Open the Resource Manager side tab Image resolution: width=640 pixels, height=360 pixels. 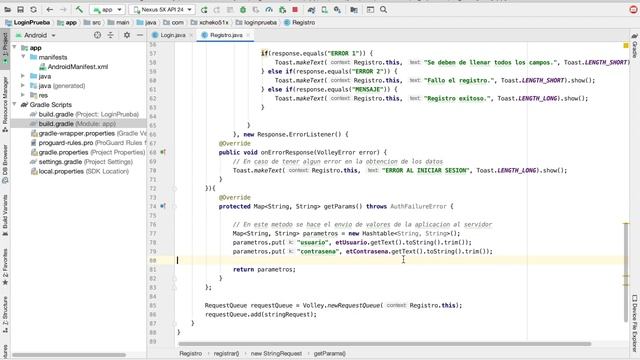tap(5, 104)
